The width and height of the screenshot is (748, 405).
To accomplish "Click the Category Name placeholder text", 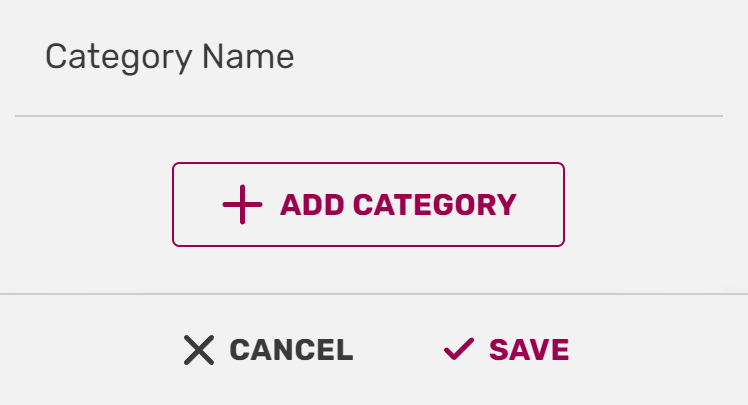I will click(x=170, y=56).
